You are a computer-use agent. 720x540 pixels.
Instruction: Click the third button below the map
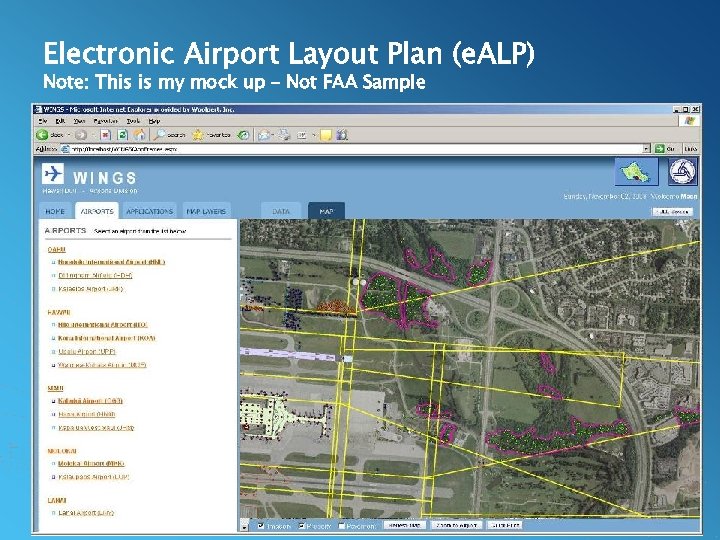point(504,525)
